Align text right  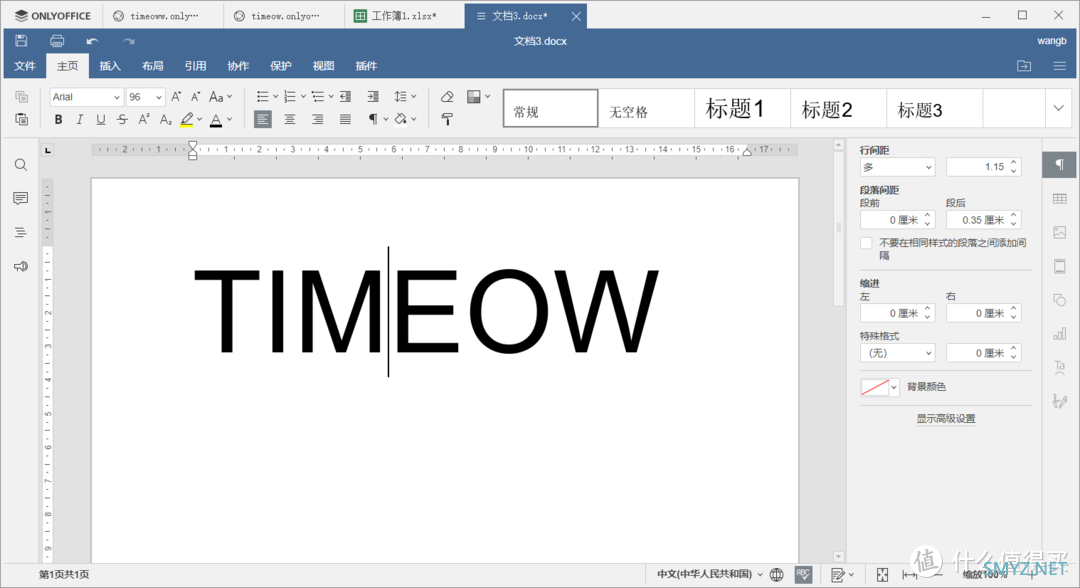(x=318, y=119)
